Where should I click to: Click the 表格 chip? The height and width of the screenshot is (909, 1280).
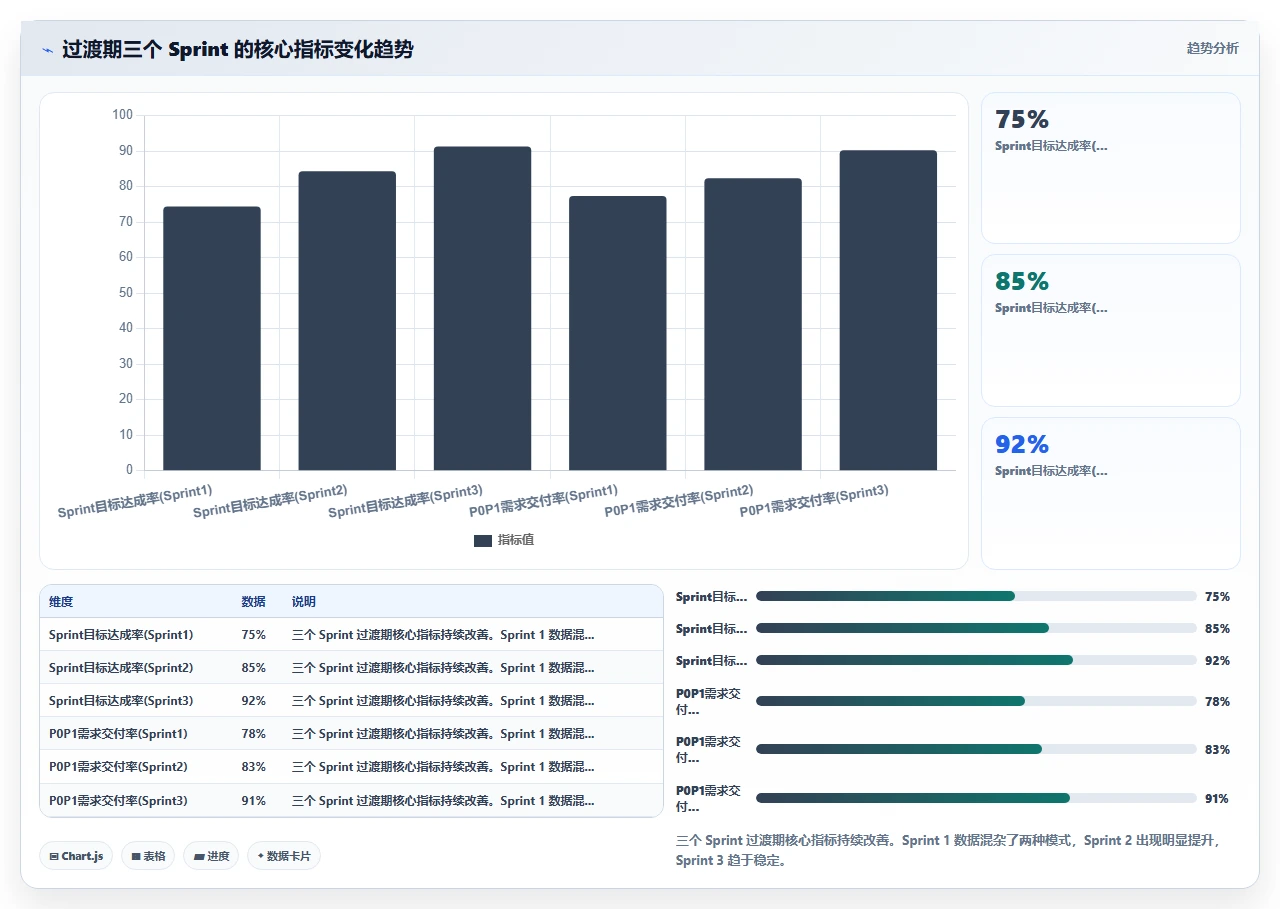tap(148, 856)
